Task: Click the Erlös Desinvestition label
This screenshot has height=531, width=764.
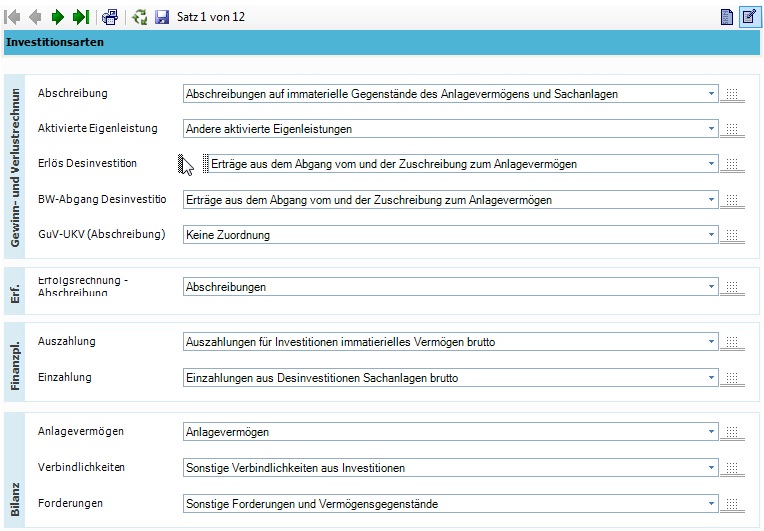Action: 87,163
